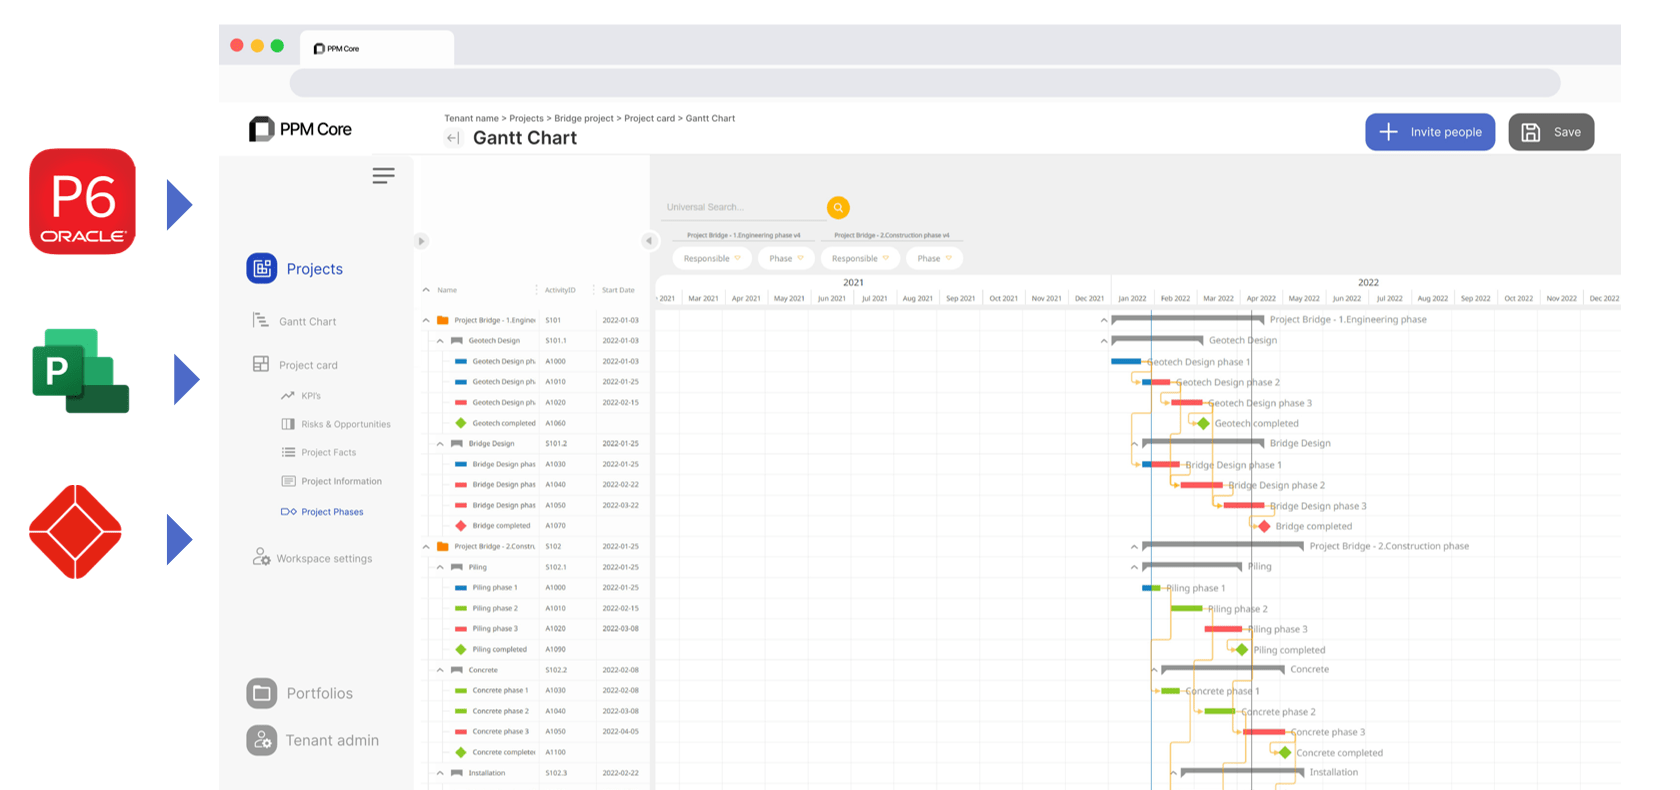Select Project Bridge - 1.Engineering phase v4 tab
Viewport: 1680px width, 790px height.
point(743,235)
